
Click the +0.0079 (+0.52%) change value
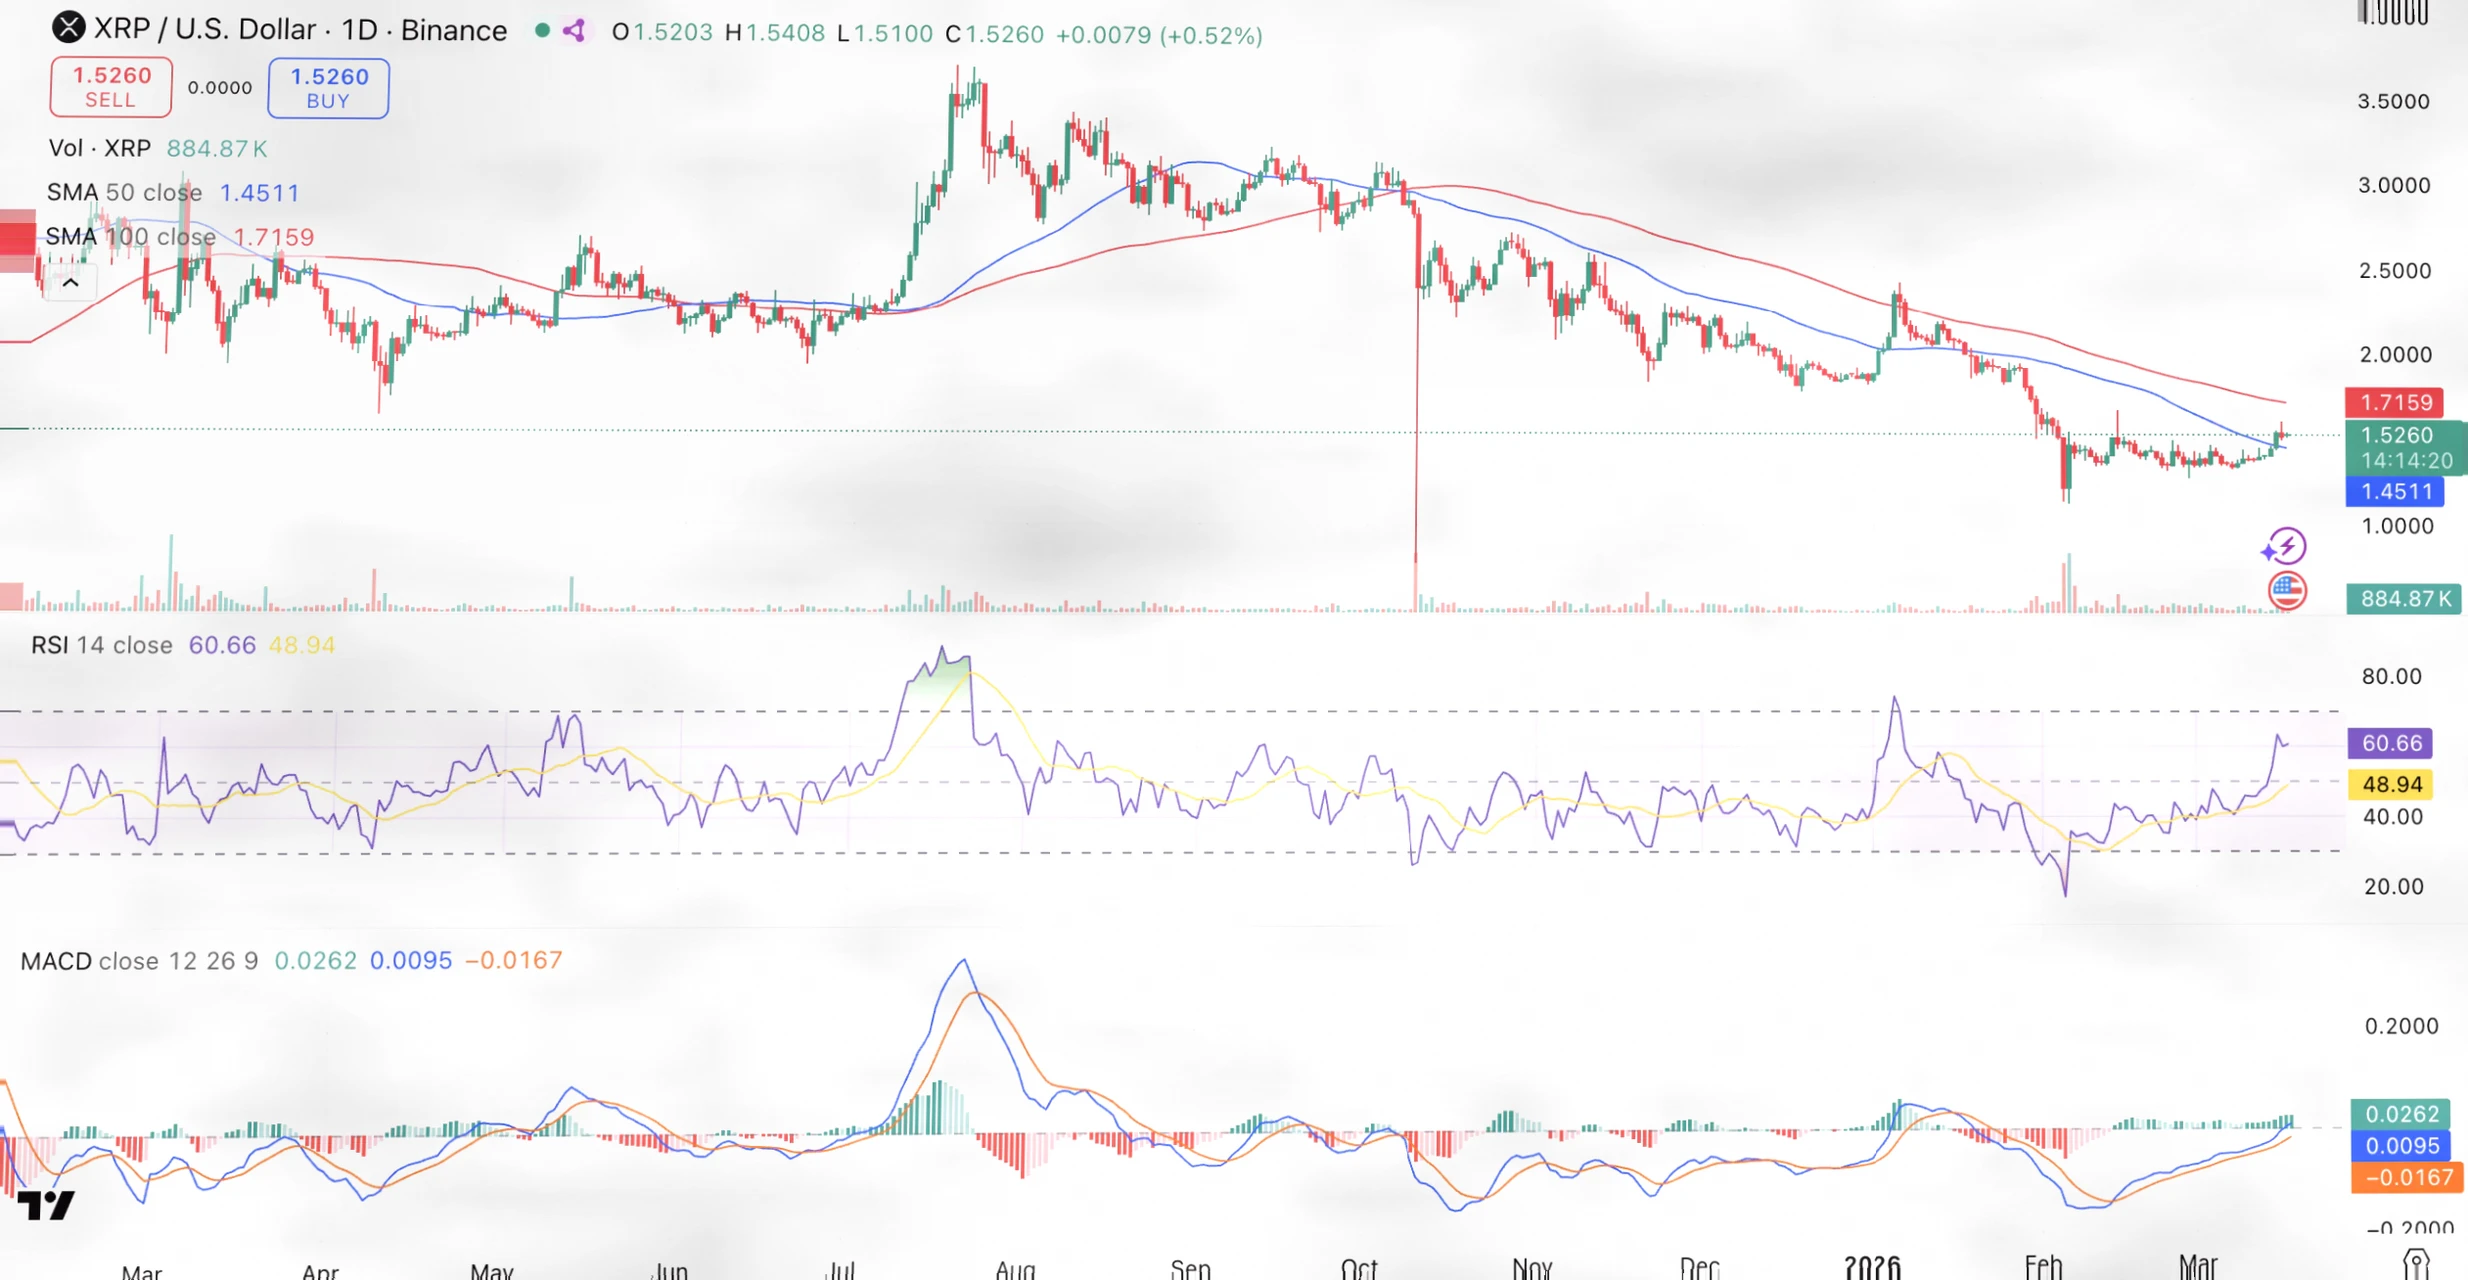coord(1159,35)
